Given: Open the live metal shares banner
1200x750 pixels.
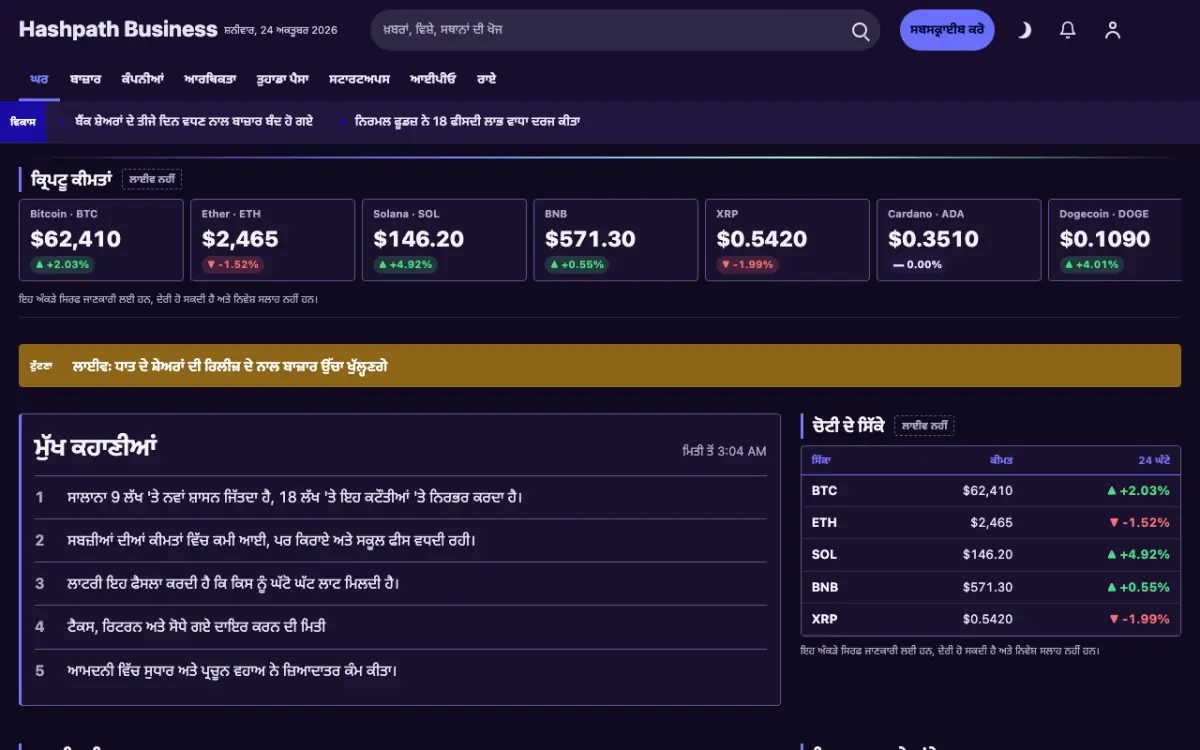Looking at the screenshot, I should click(x=600, y=366).
